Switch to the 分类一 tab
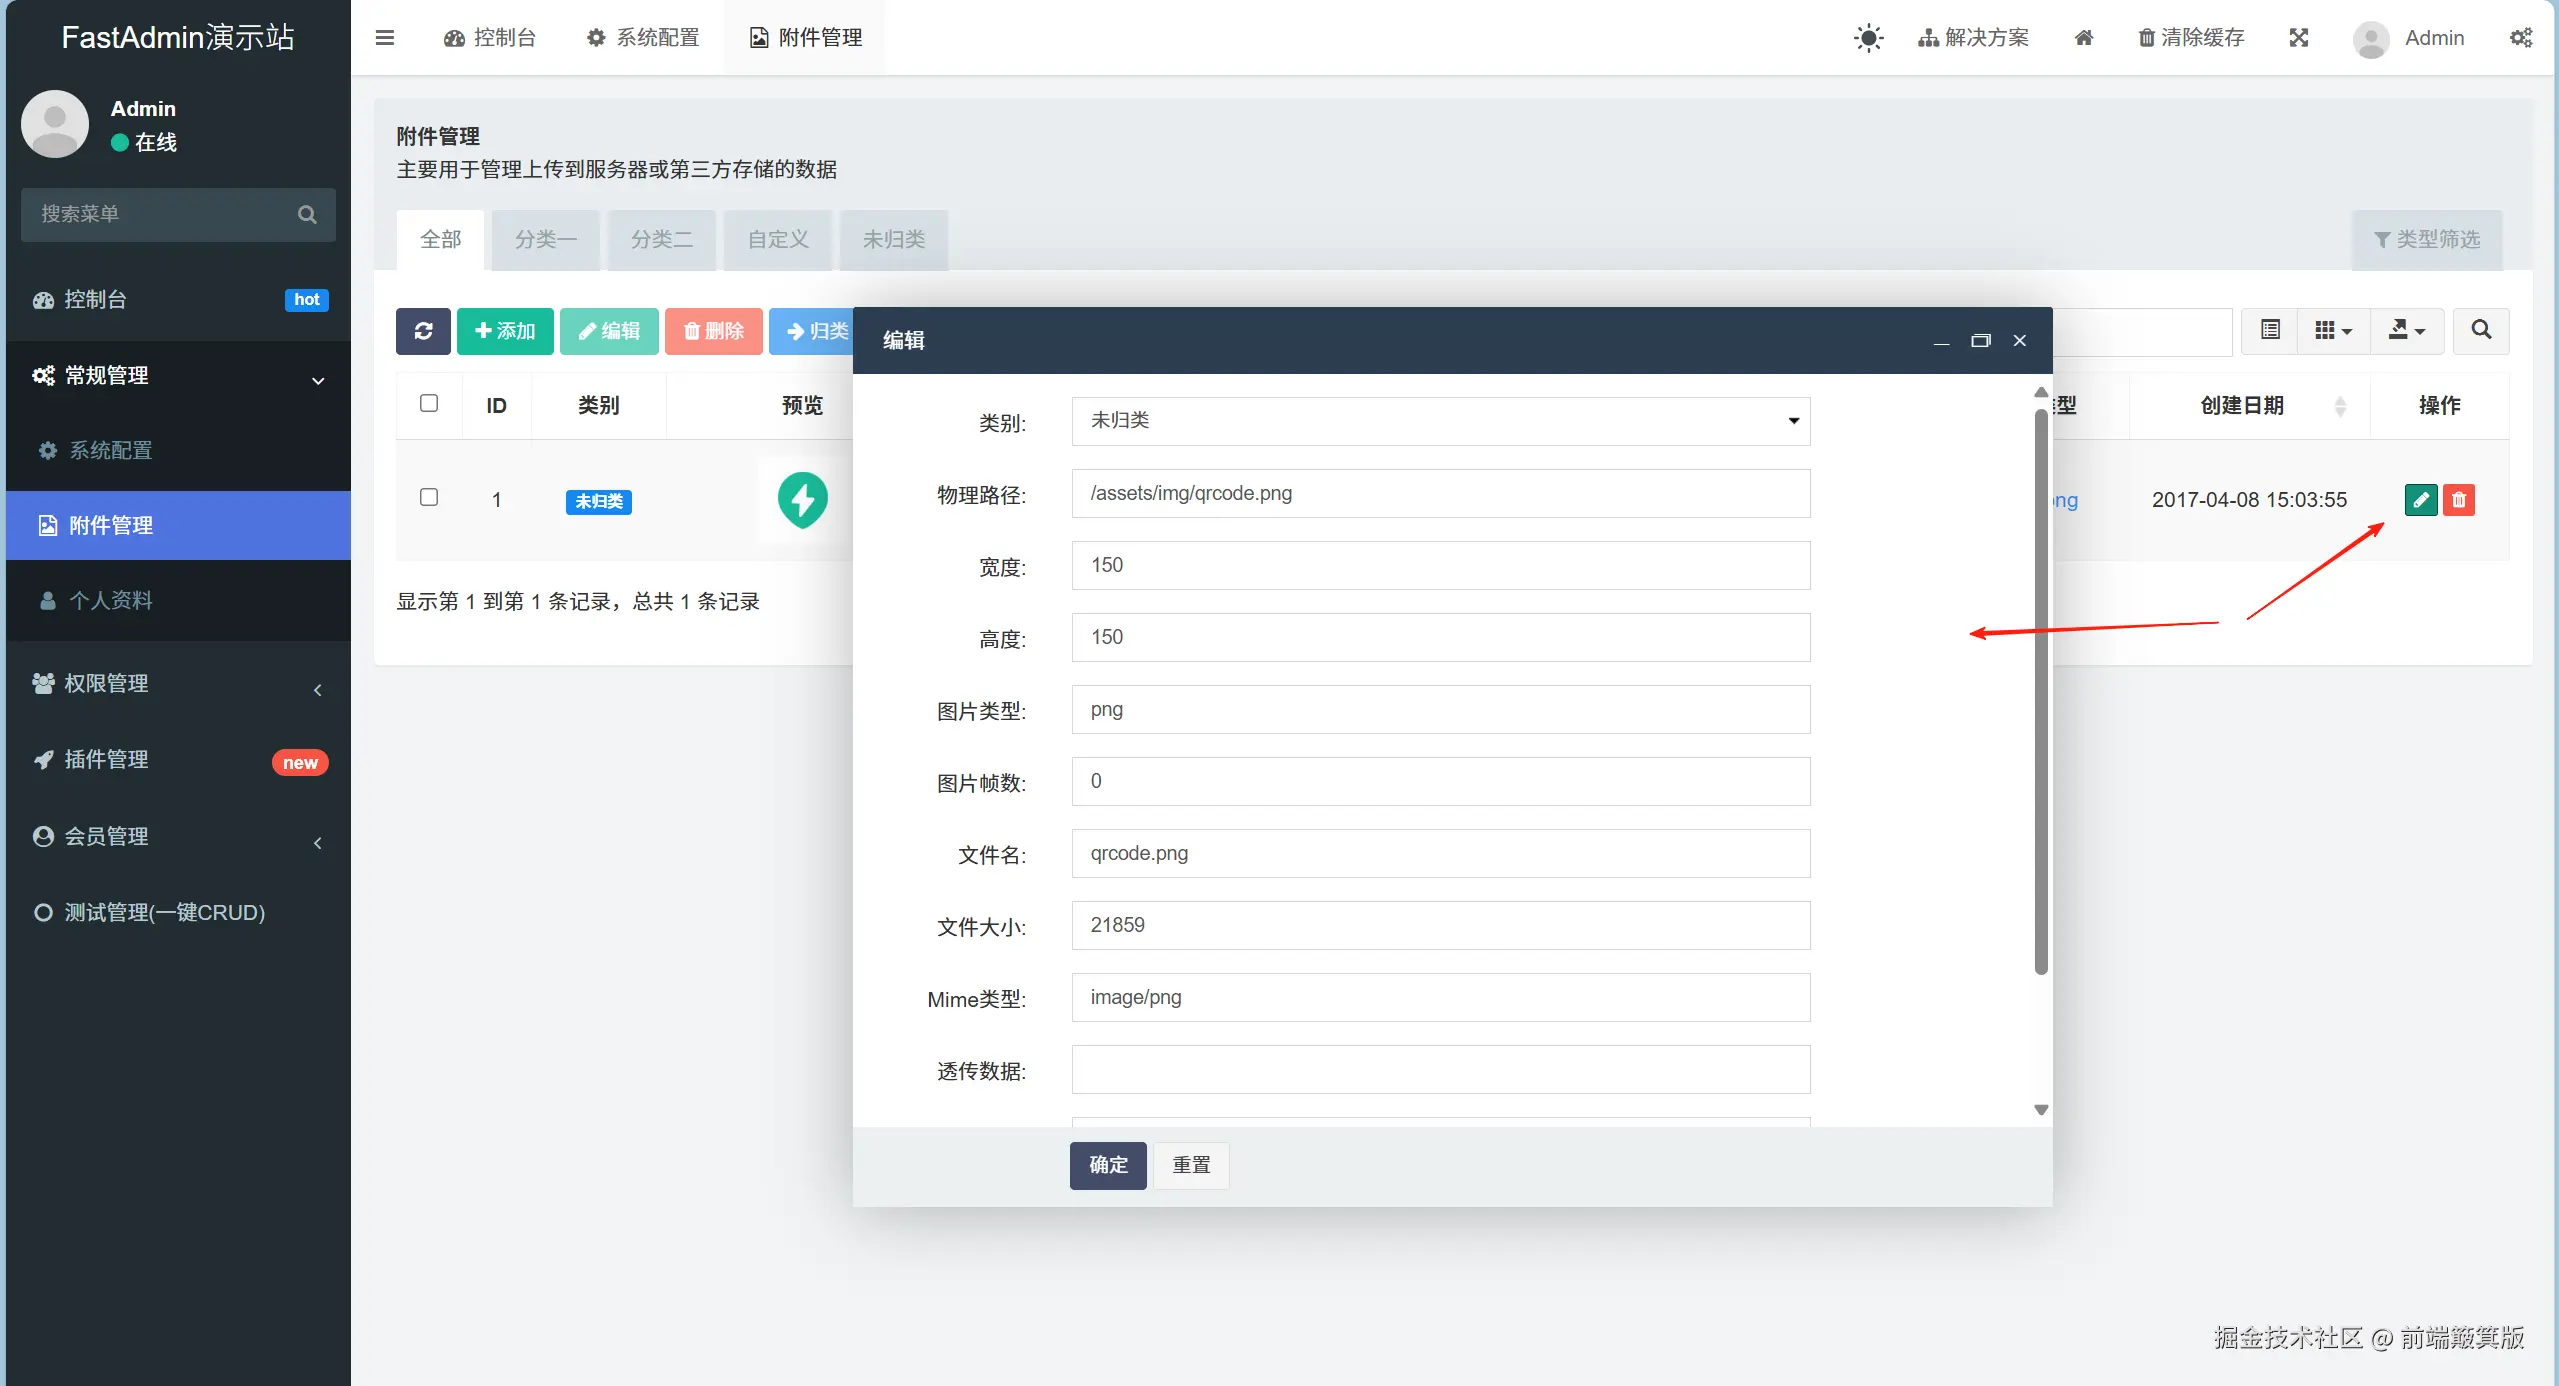The image size is (2559, 1386). point(545,239)
